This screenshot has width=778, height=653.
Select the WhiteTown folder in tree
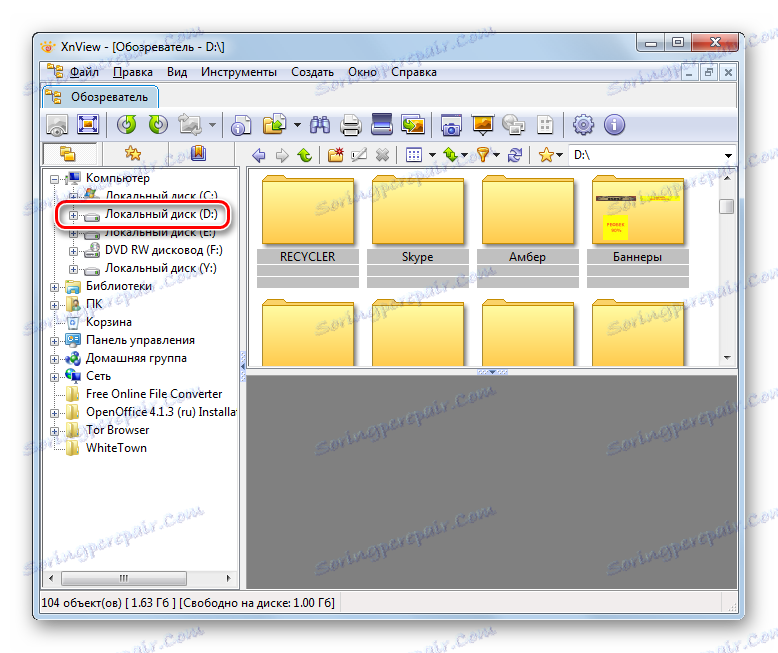click(116, 448)
